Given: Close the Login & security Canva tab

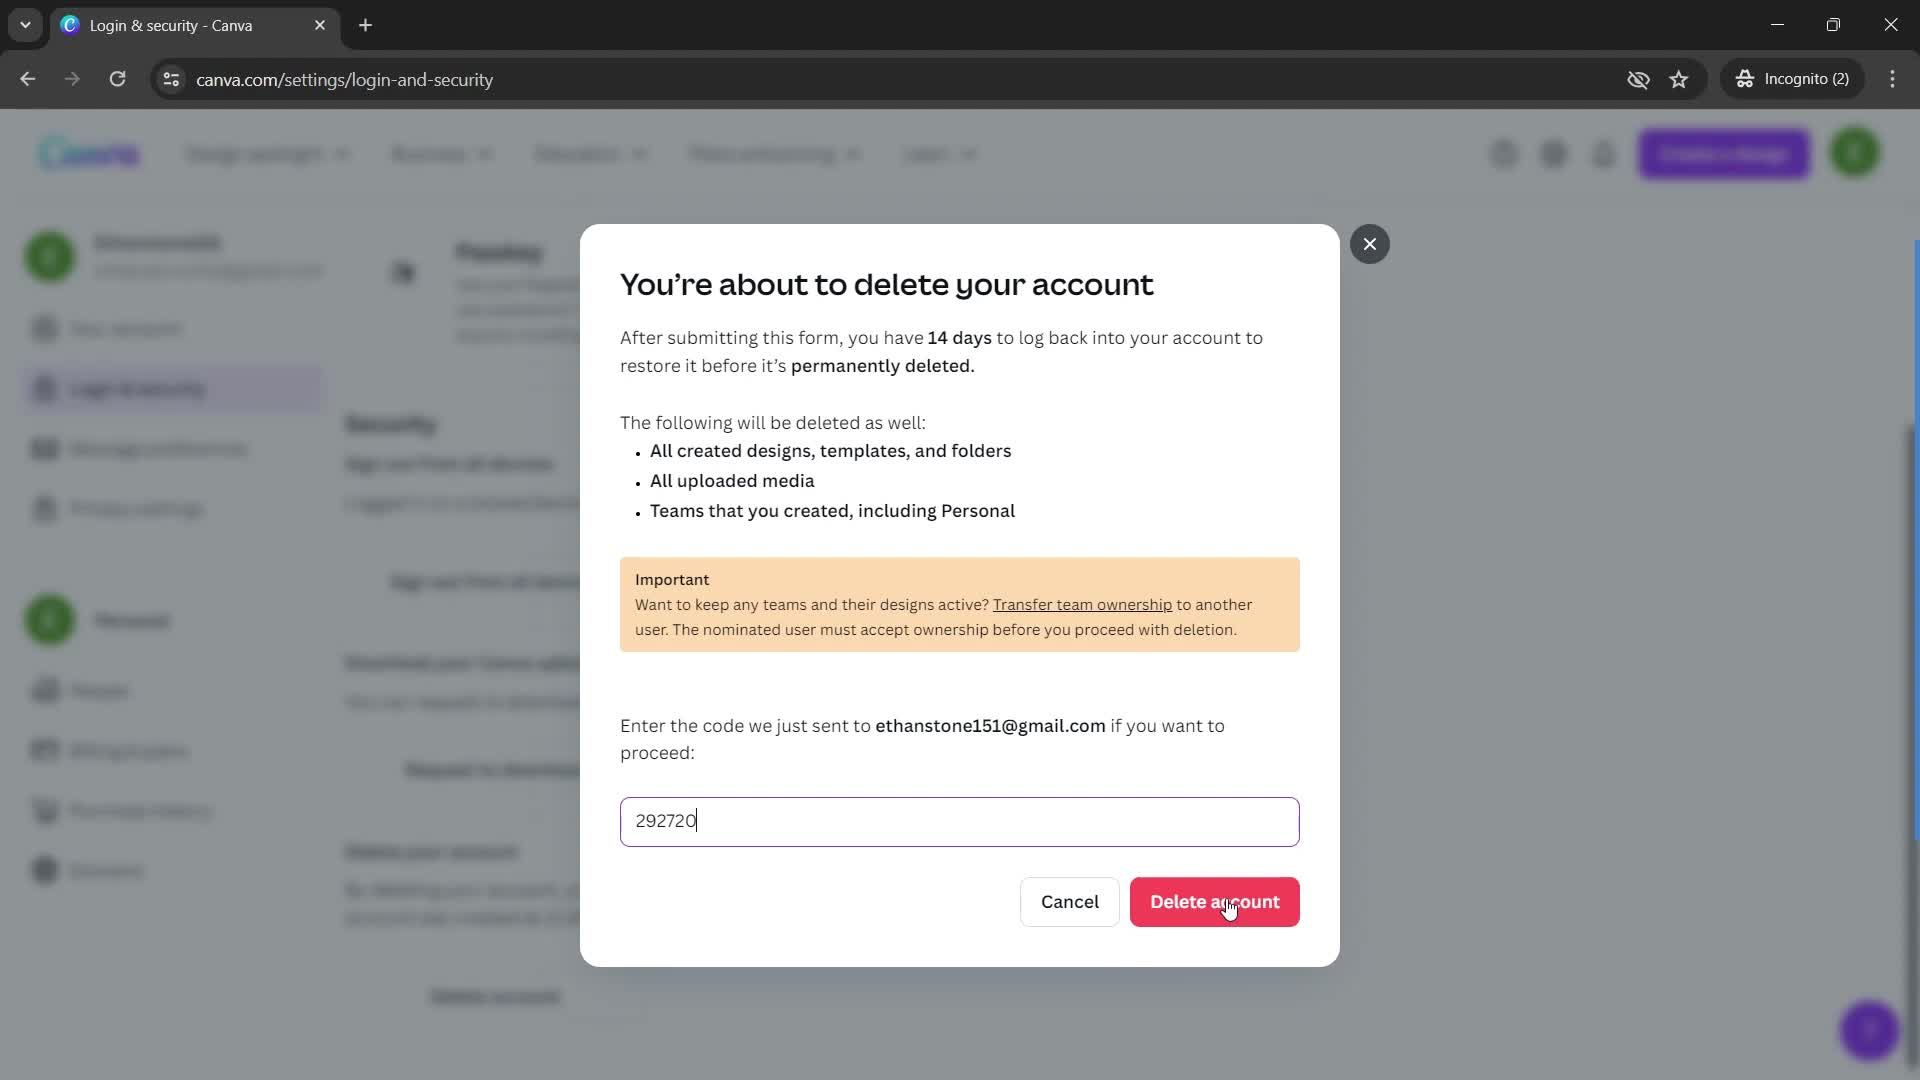Looking at the screenshot, I should [320, 25].
